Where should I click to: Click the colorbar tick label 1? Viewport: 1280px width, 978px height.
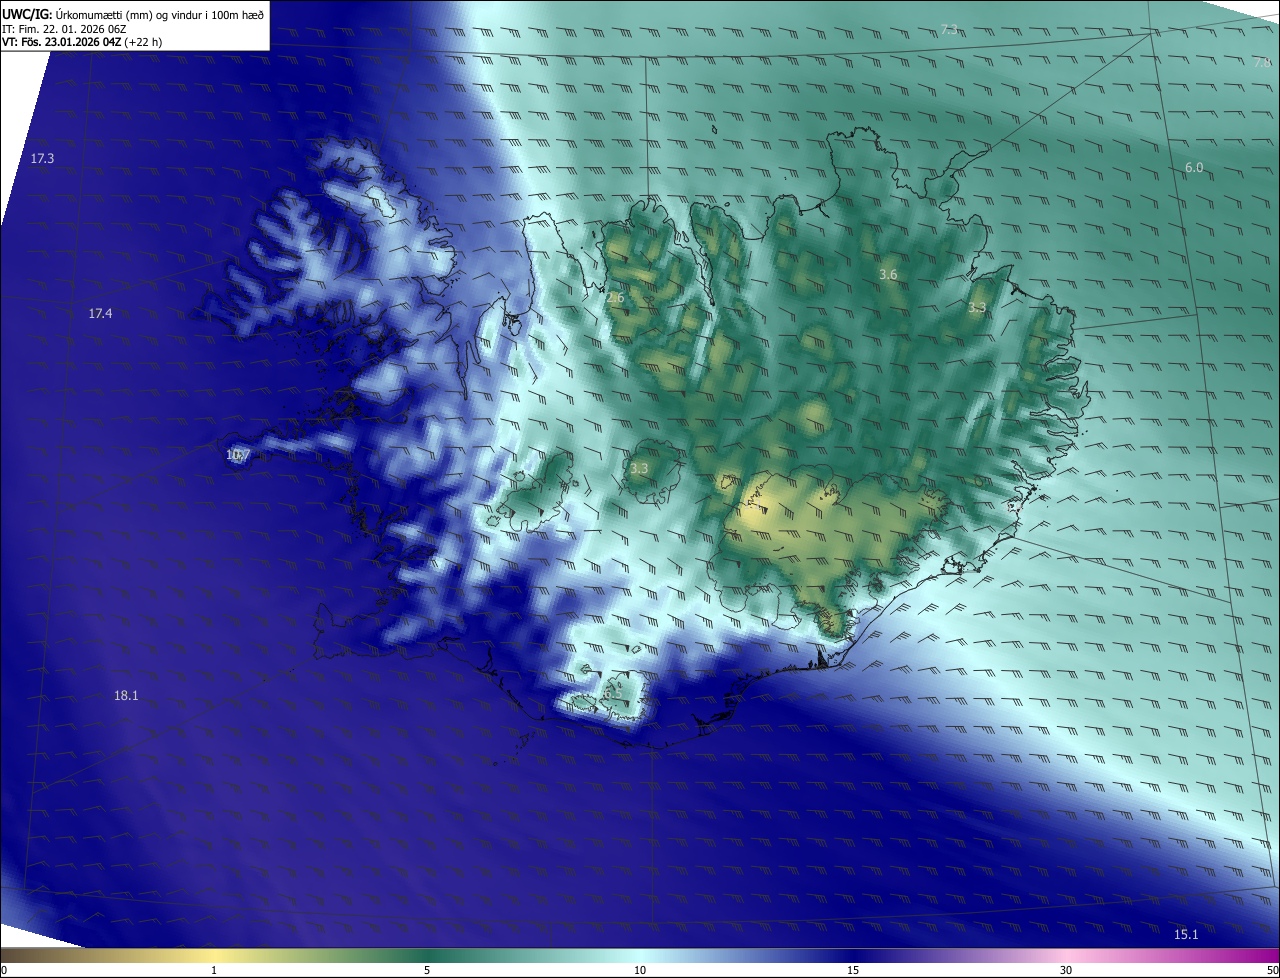214,970
